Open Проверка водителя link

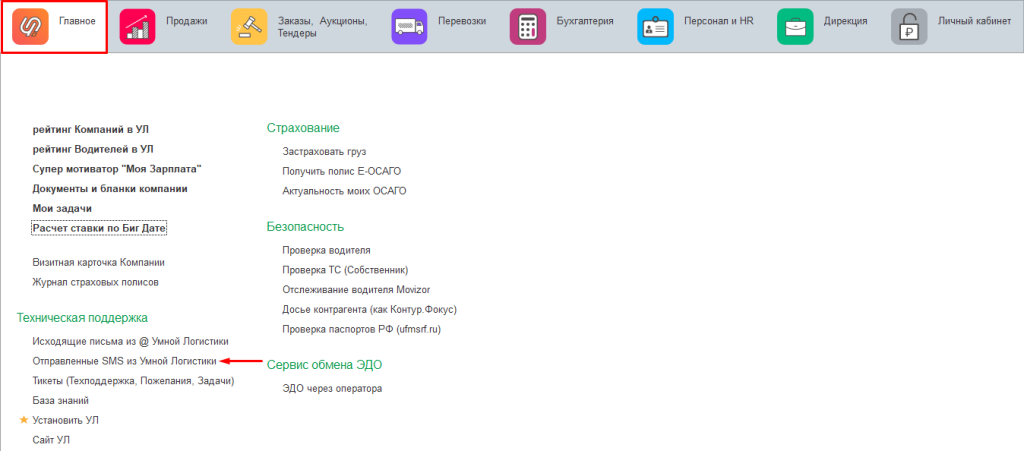(327, 250)
